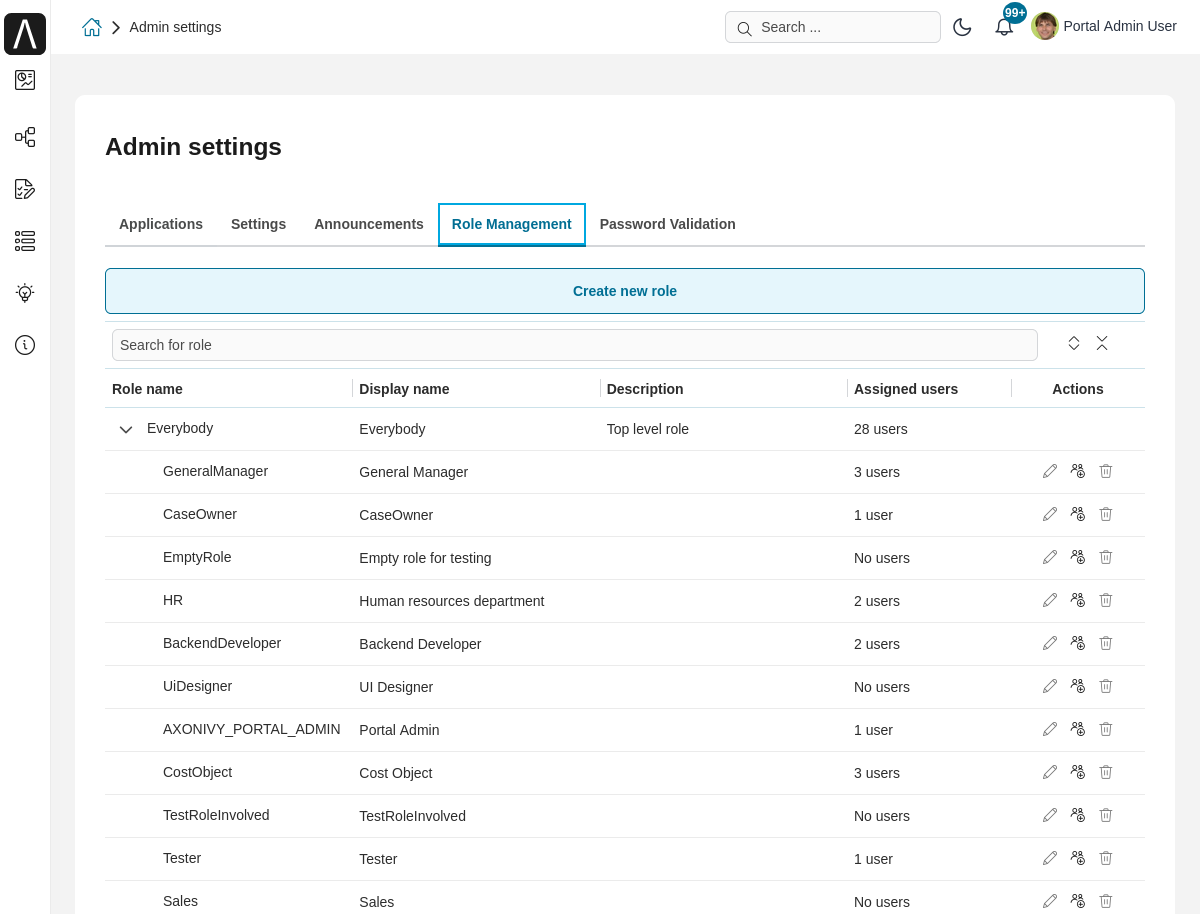Collapse all roles in the tree

1102,343
